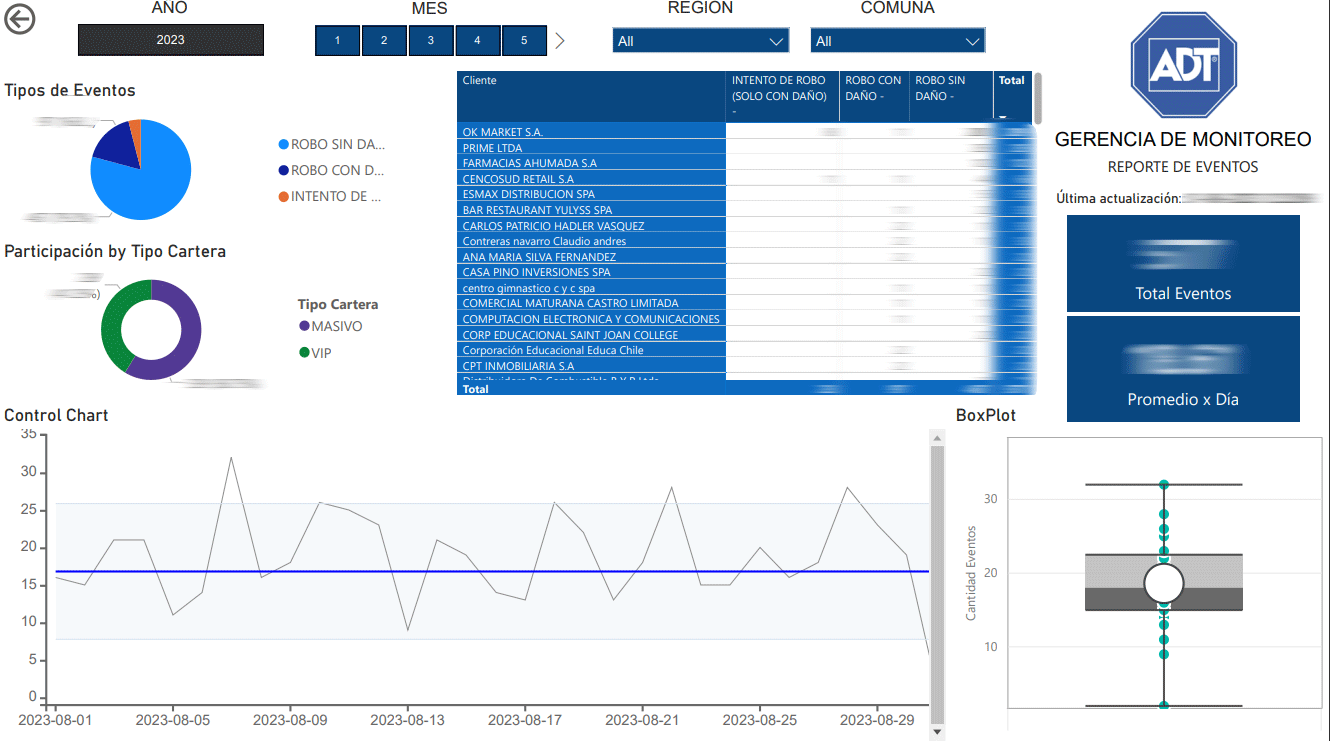Sort by INTENTO DE ROBO column header

pyautogui.click(x=783, y=96)
